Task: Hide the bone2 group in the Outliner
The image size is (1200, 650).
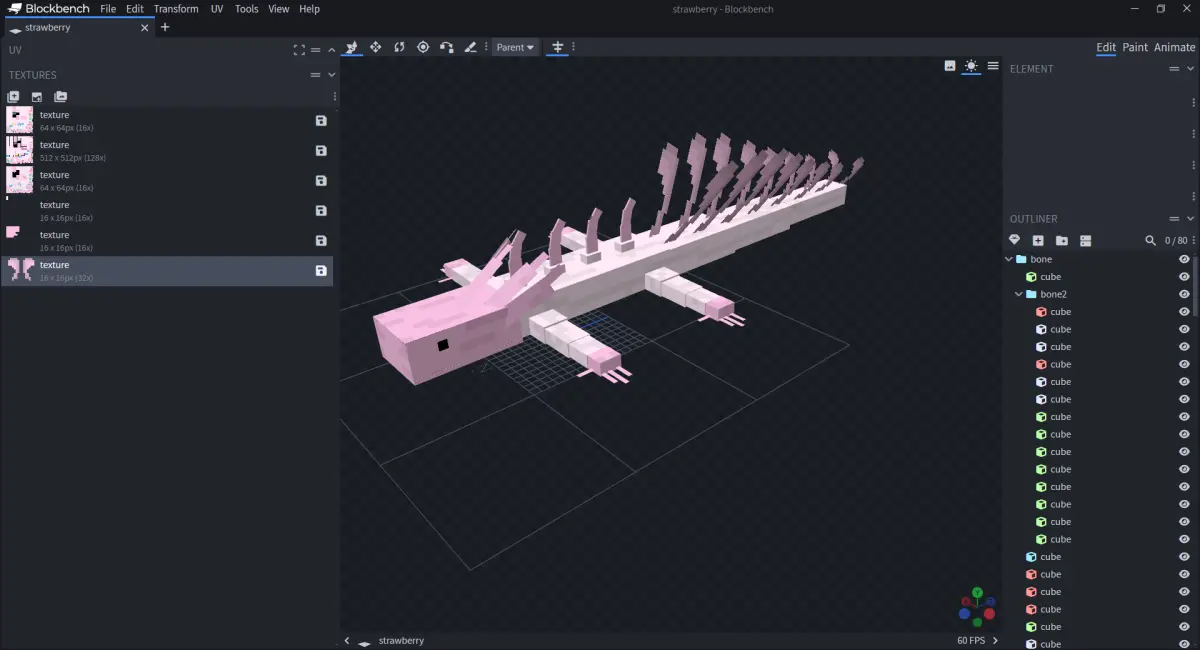Action: 1184,294
